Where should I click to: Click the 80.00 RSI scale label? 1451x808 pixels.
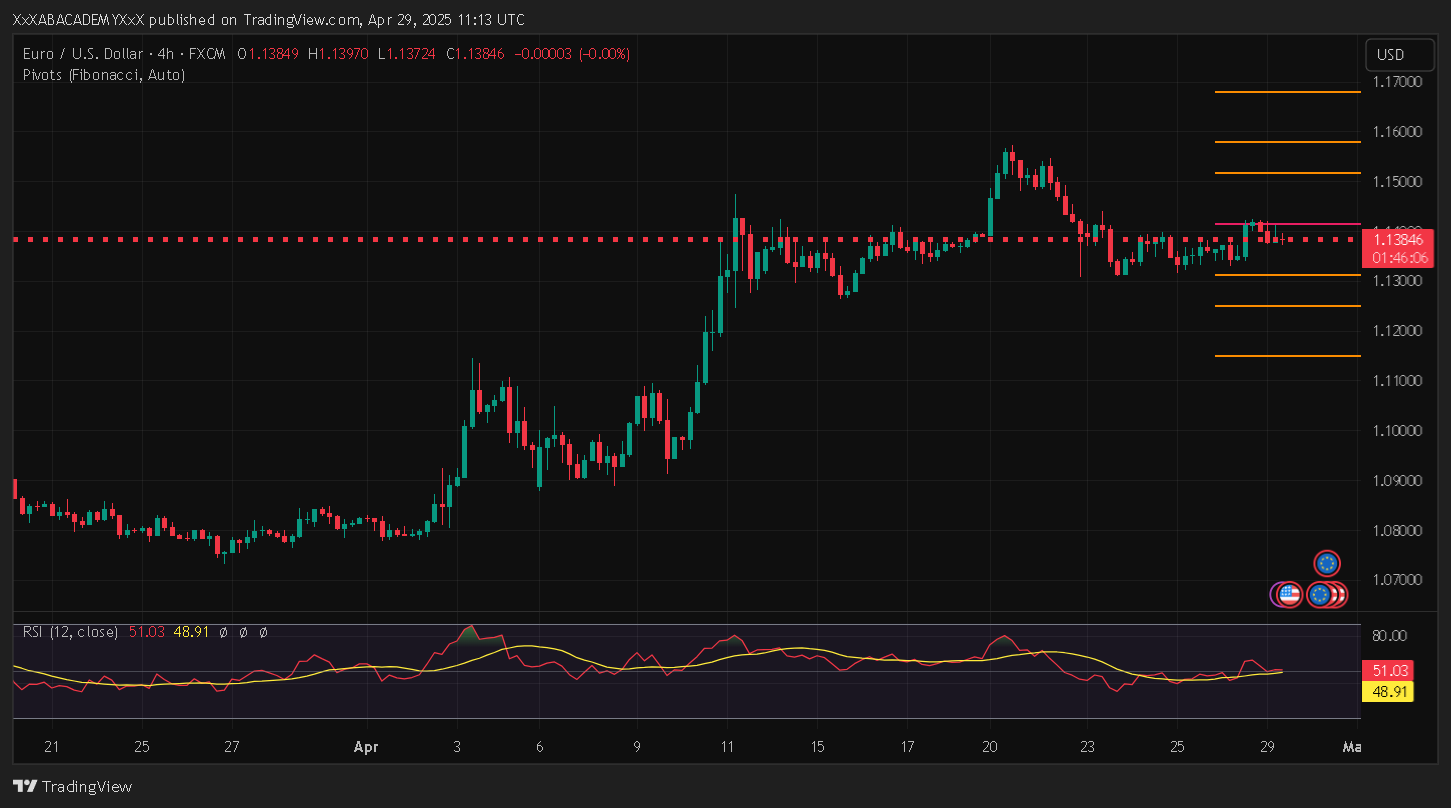point(1391,635)
